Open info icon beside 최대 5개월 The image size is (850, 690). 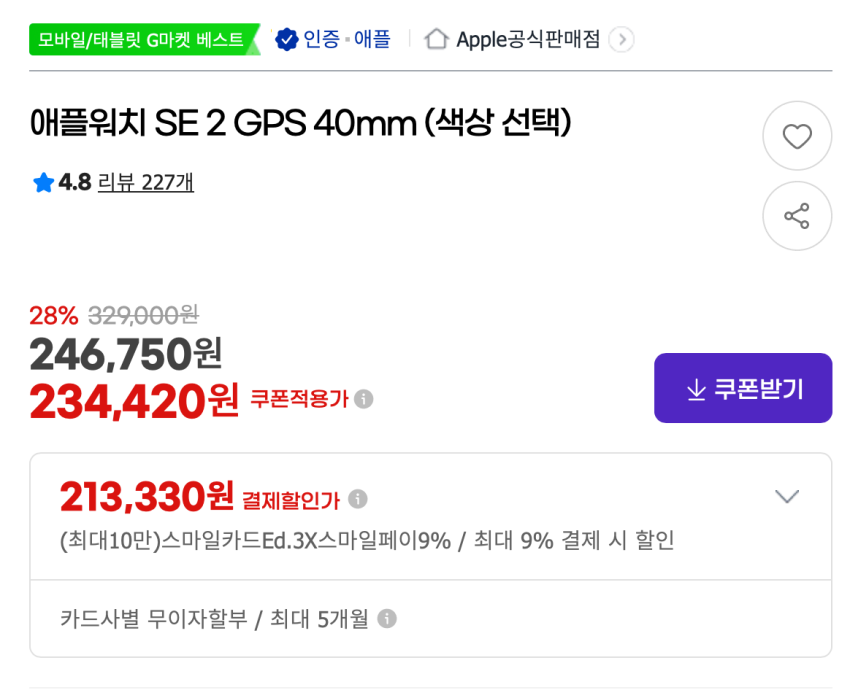tap(387, 619)
